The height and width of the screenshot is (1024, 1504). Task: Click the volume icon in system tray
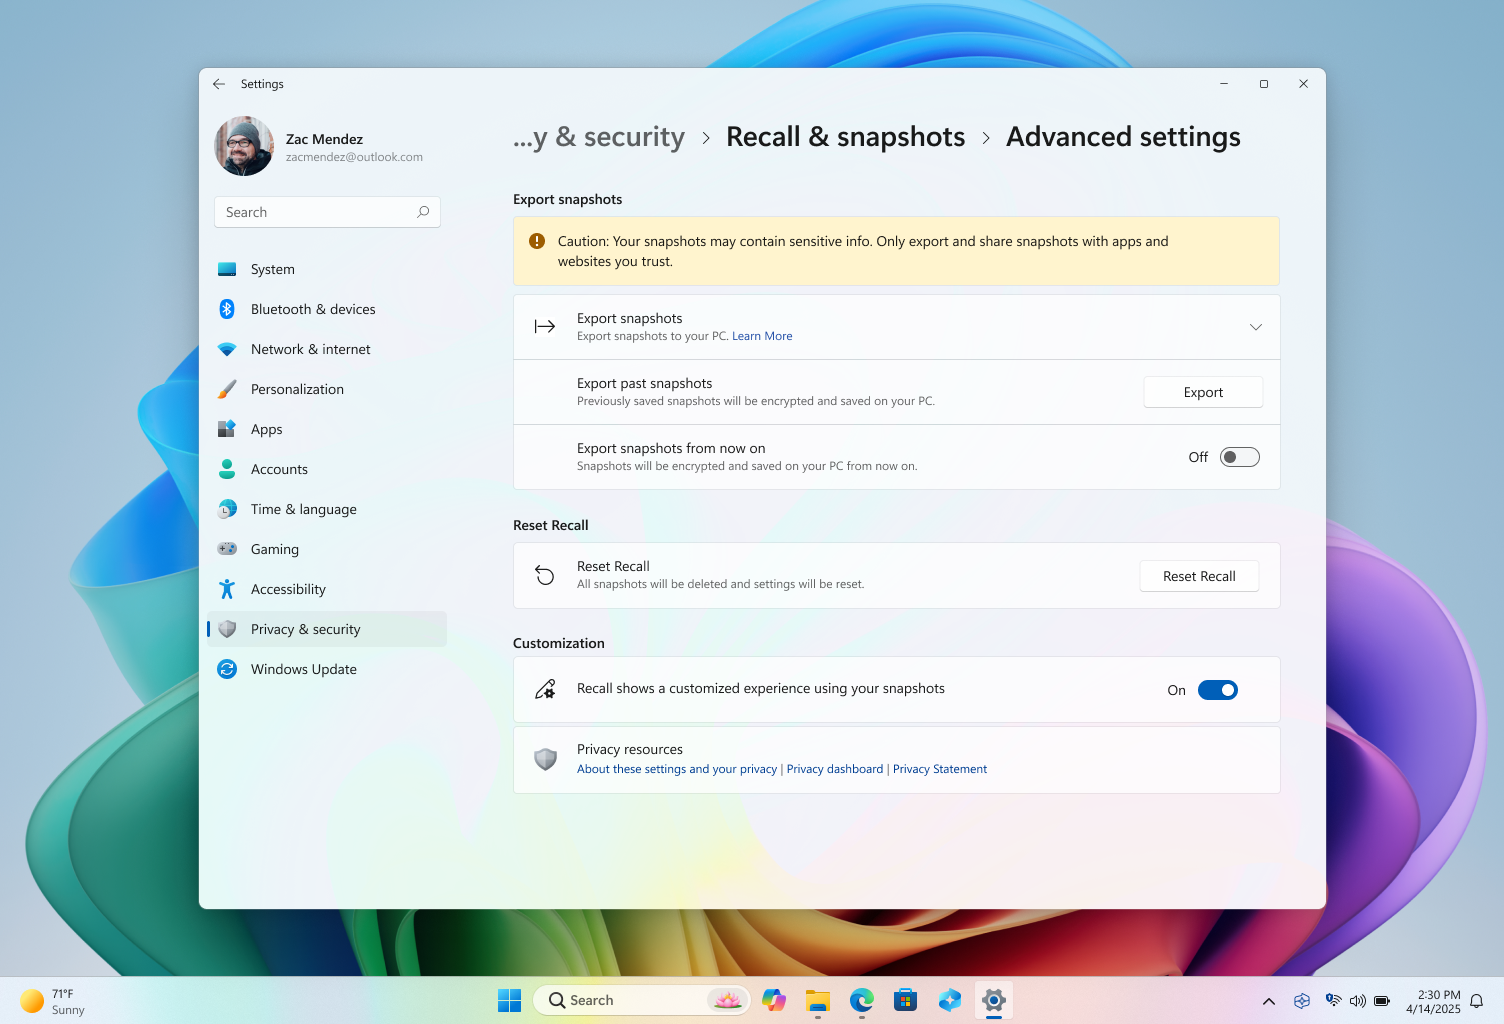1358,1000
